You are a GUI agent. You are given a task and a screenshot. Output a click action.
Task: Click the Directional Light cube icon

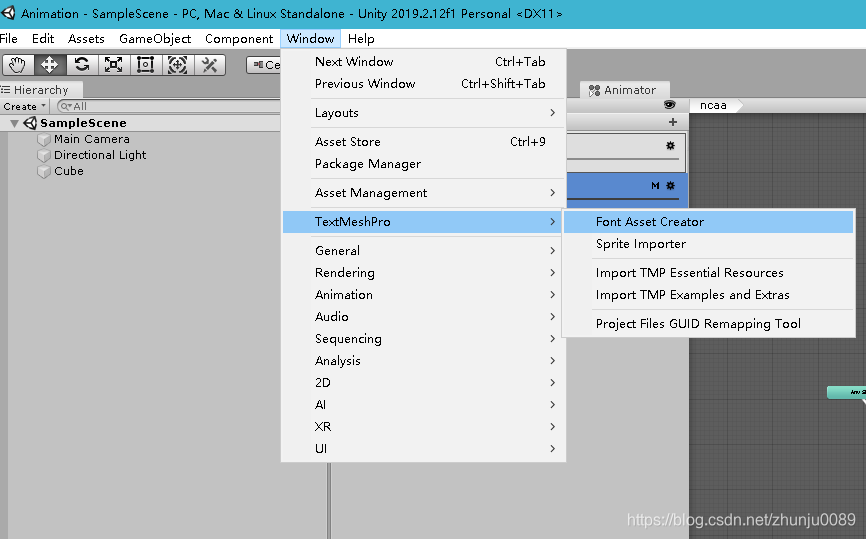[44, 155]
